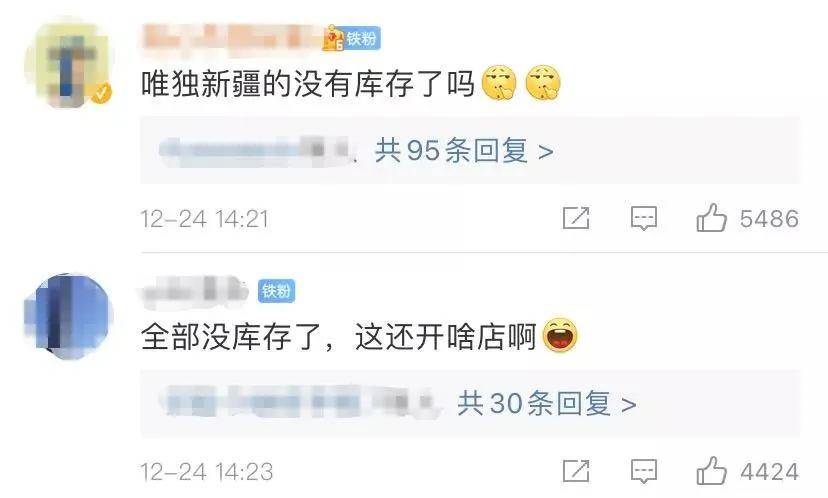Expand 共95条回复 replies
The width and height of the screenshot is (828, 498).
coord(464,151)
